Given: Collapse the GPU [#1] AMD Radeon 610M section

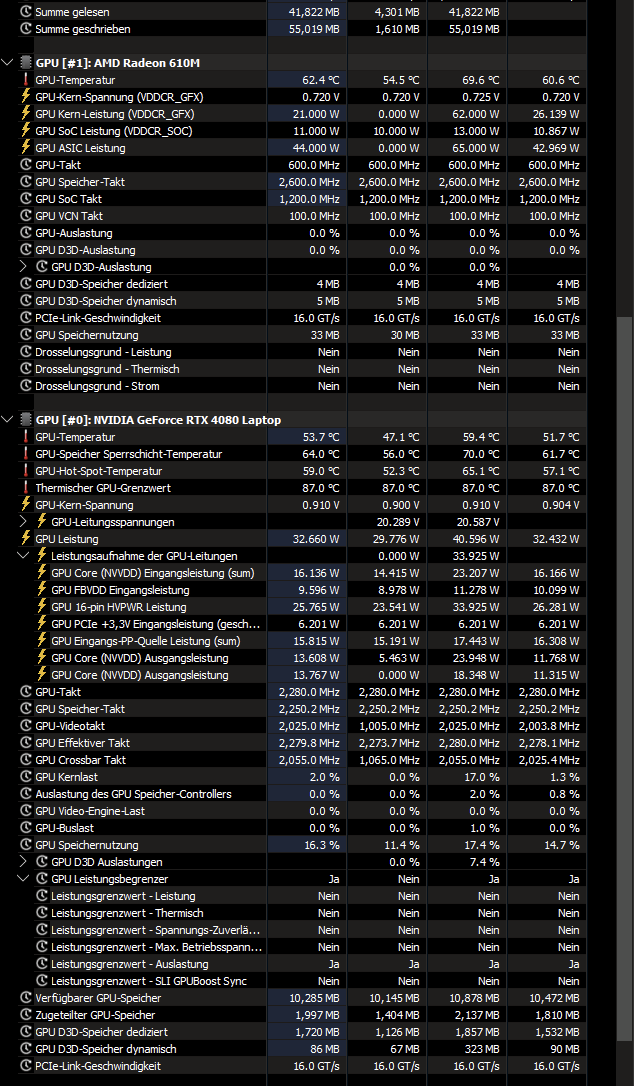Looking at the screenshot, I should tap(8, 63).
